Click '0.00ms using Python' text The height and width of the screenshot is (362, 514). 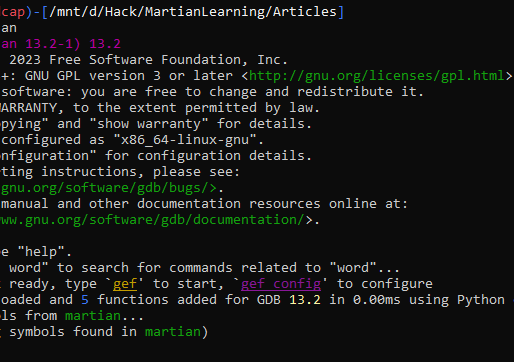[429, 300]
